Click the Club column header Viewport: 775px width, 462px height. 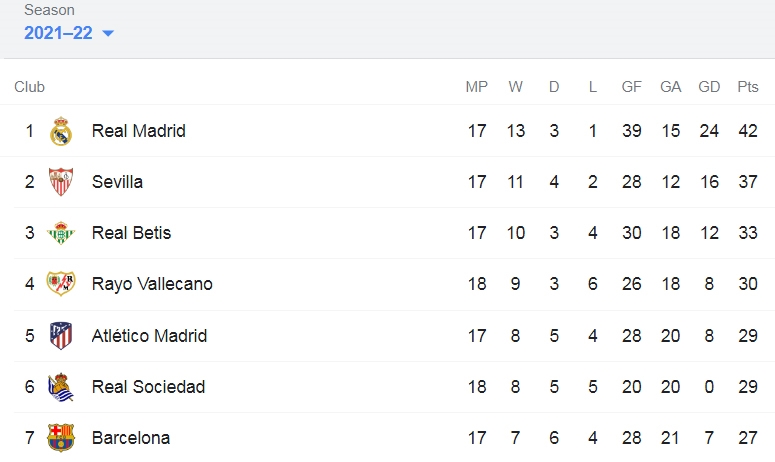pyautogui.click(x=30, y=87)
